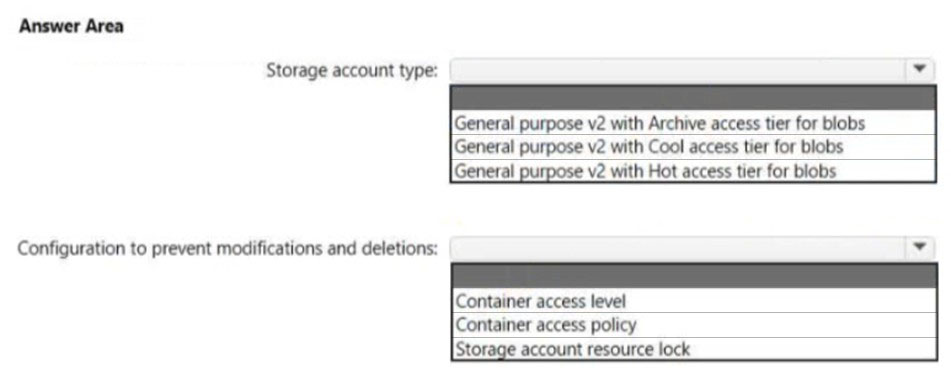
Task: Open the Storage account type dropdown arrow
Action: click(x=921, y=70)
